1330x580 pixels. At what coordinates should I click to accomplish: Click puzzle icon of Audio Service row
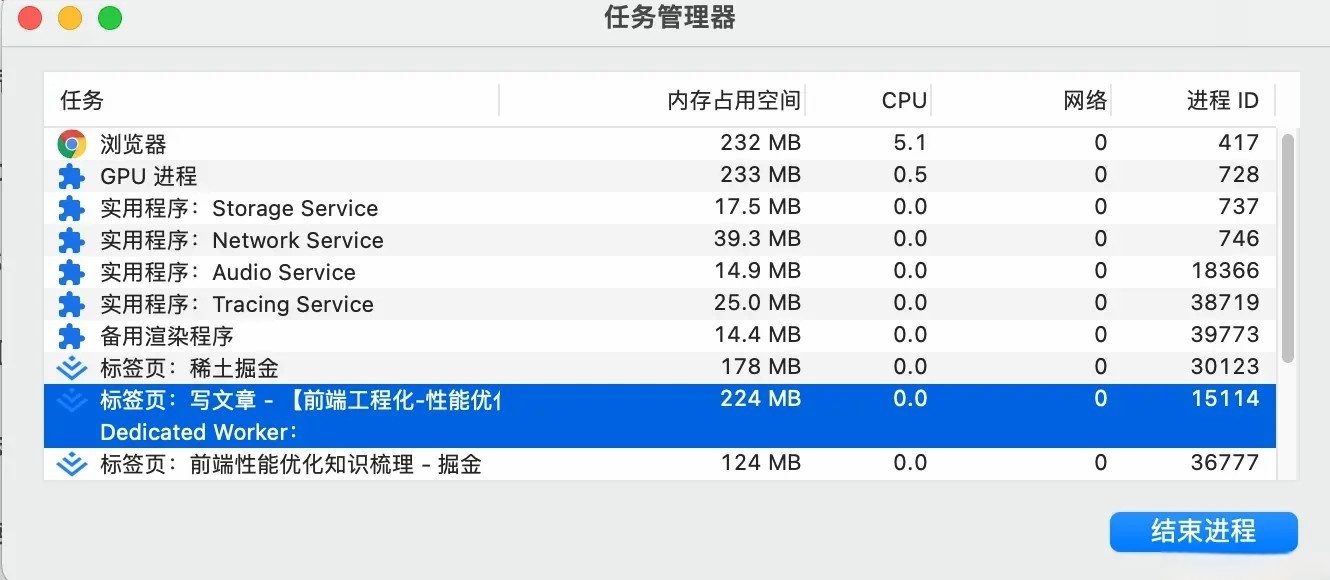tap(71, 273)
